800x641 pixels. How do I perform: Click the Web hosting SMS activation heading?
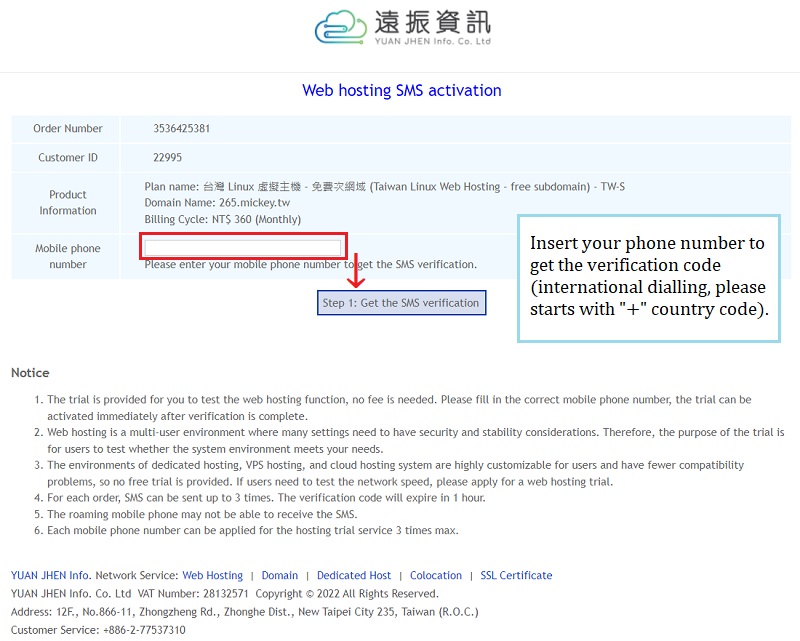point(402,90)
